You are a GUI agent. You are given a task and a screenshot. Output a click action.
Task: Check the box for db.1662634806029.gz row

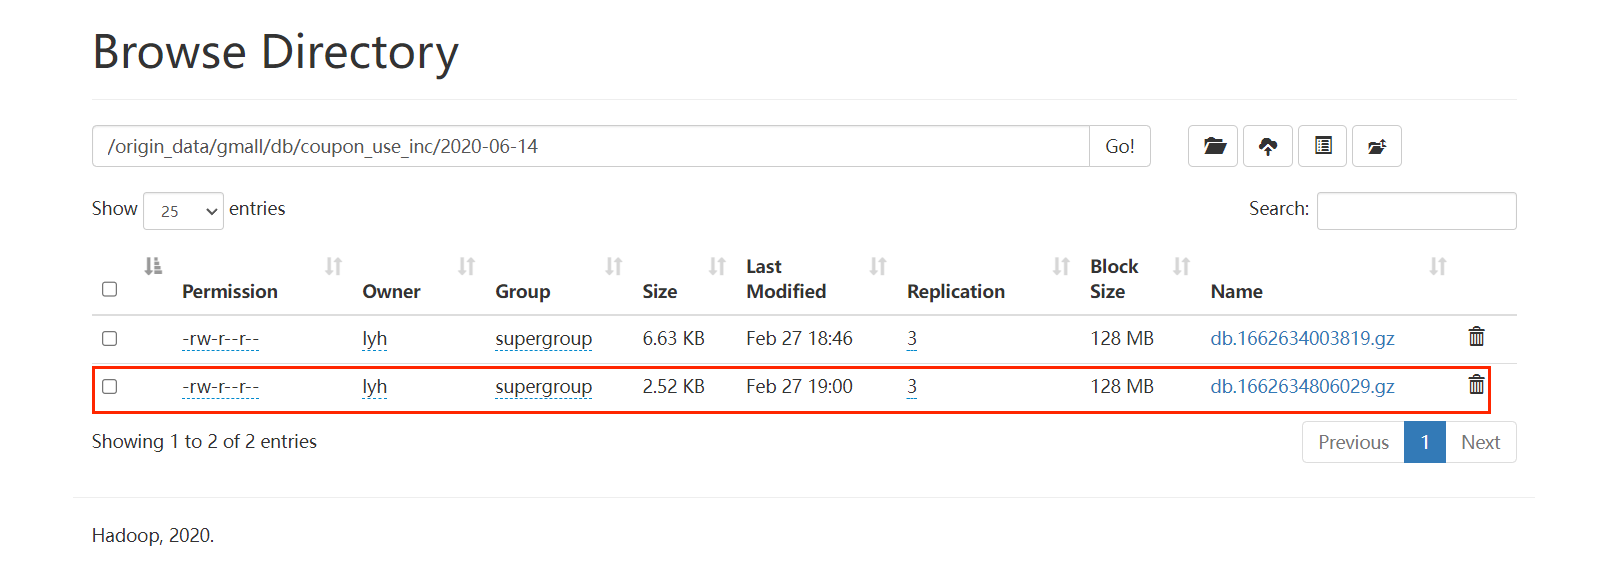coord(110,386)
